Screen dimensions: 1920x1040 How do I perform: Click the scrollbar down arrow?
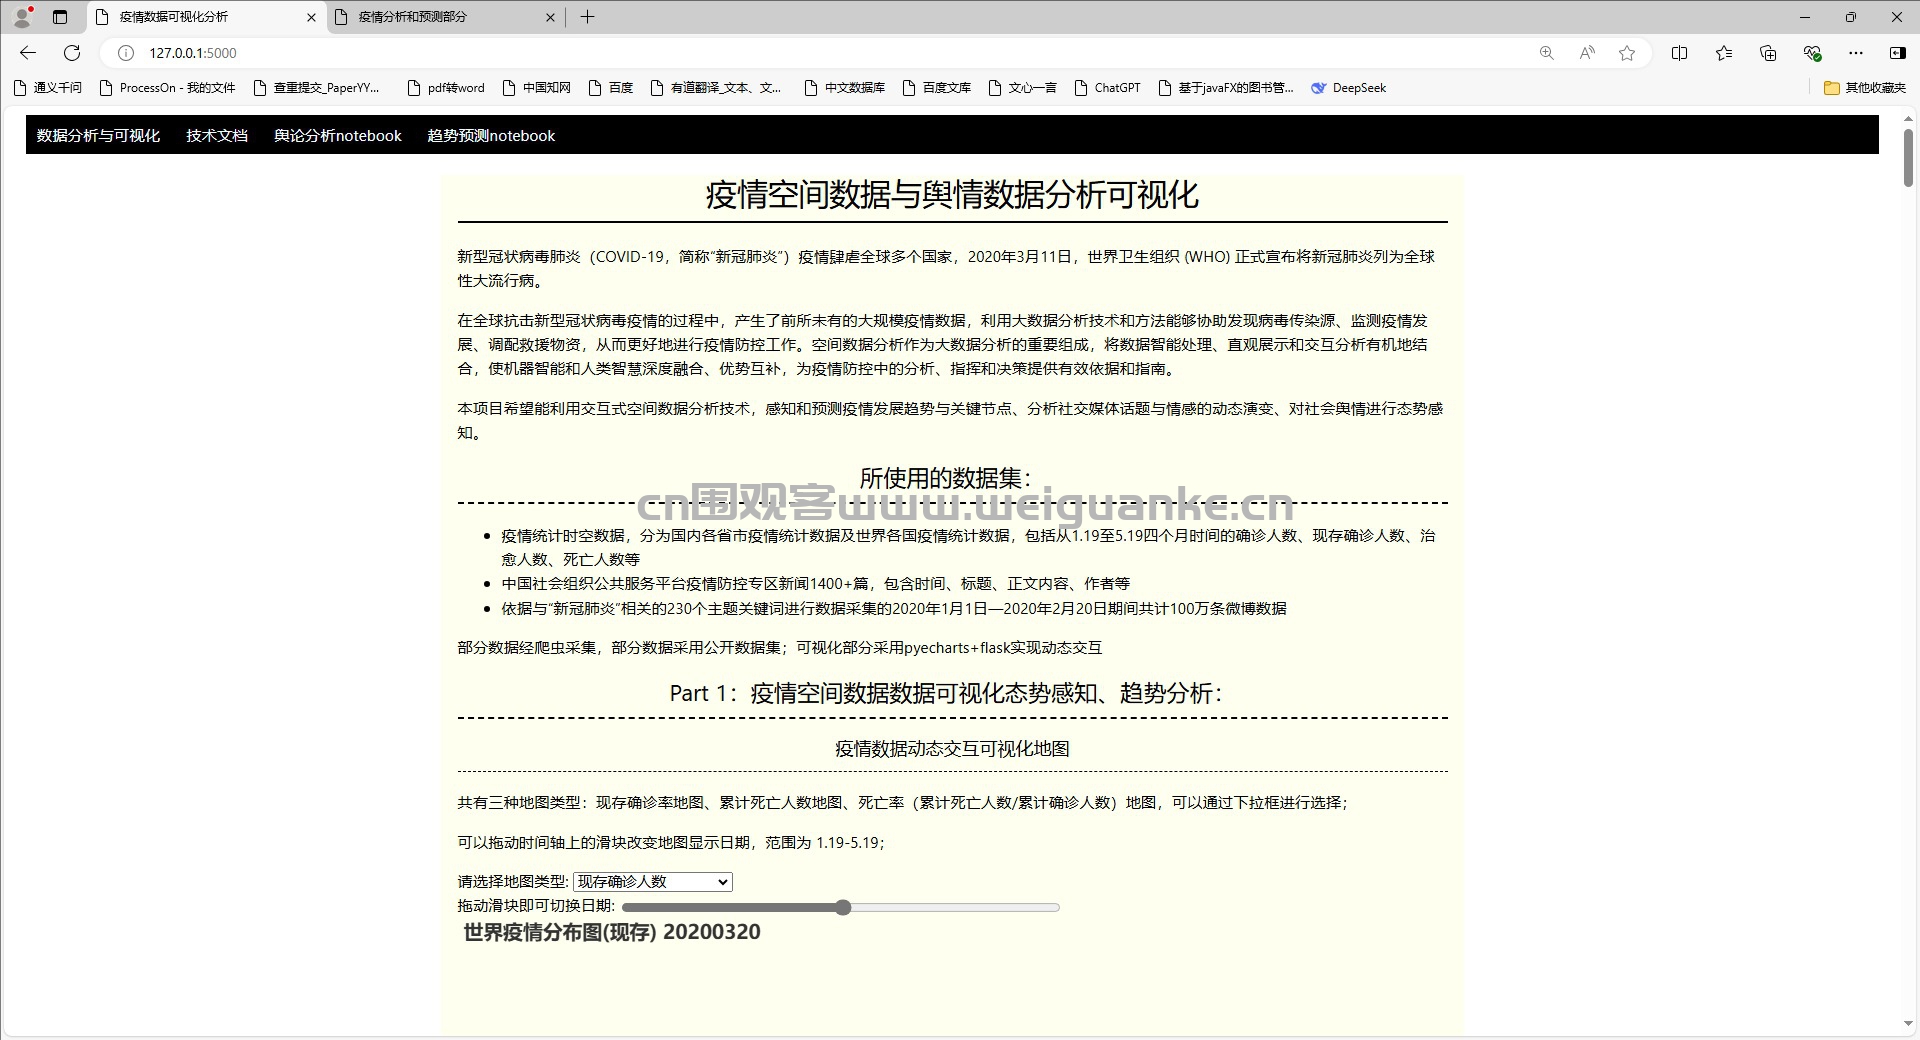click(x=1908, y=1024)
